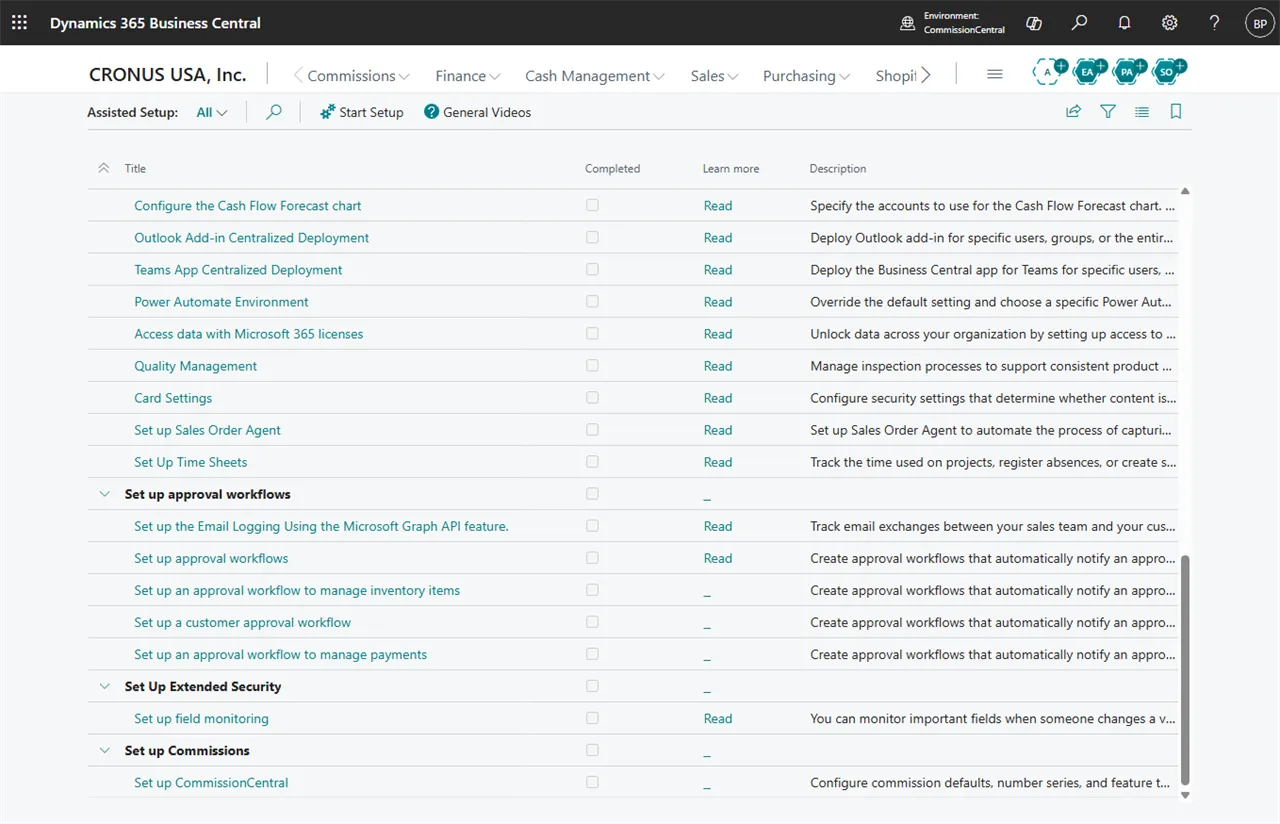Open the Cash Management menu
The width and height of the screenshot is (1280, 824).
click(595, 75)
